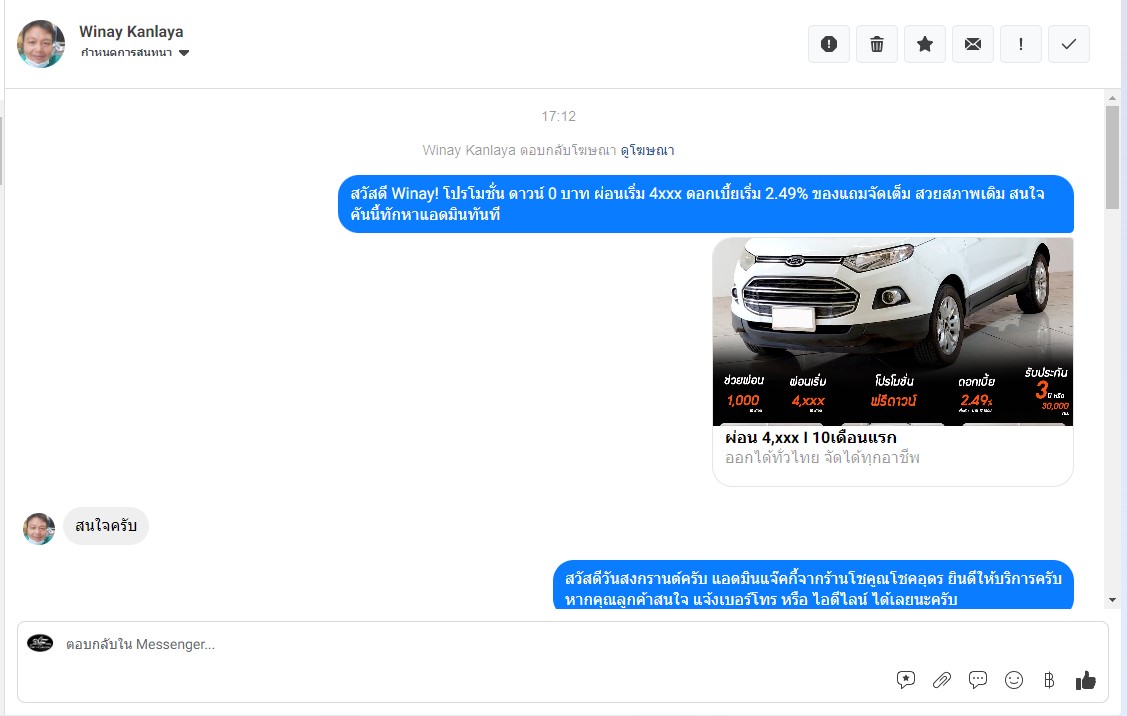Click scrollbar down arrow
Image resolution: width=1127 pixels, height=716 pixels.
pyautogui.click(x=1112, y=600)
